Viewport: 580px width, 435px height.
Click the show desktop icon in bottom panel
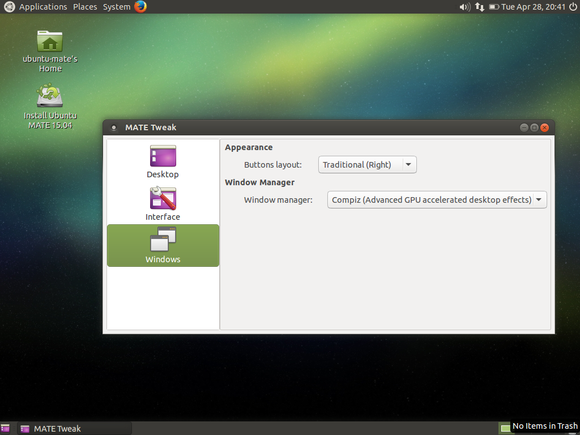coord(5,428)
